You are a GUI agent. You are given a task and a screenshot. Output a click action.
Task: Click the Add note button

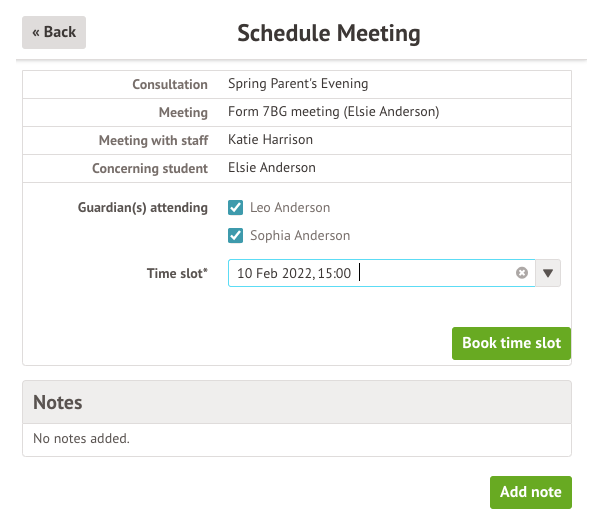pos(530,492)
